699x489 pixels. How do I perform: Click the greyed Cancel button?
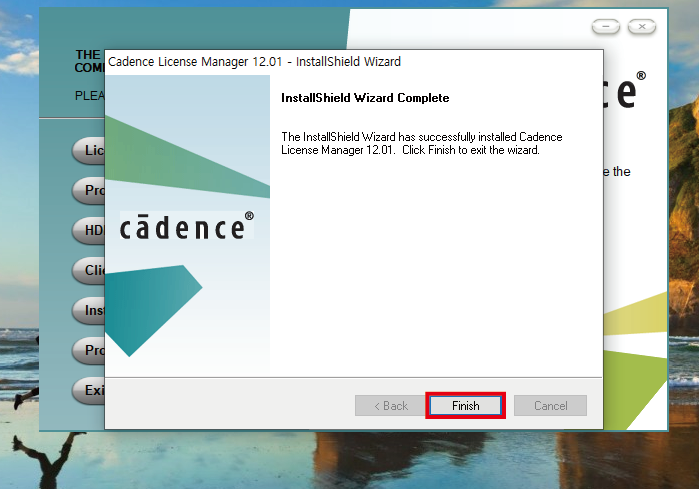click(x=550, y=405)
